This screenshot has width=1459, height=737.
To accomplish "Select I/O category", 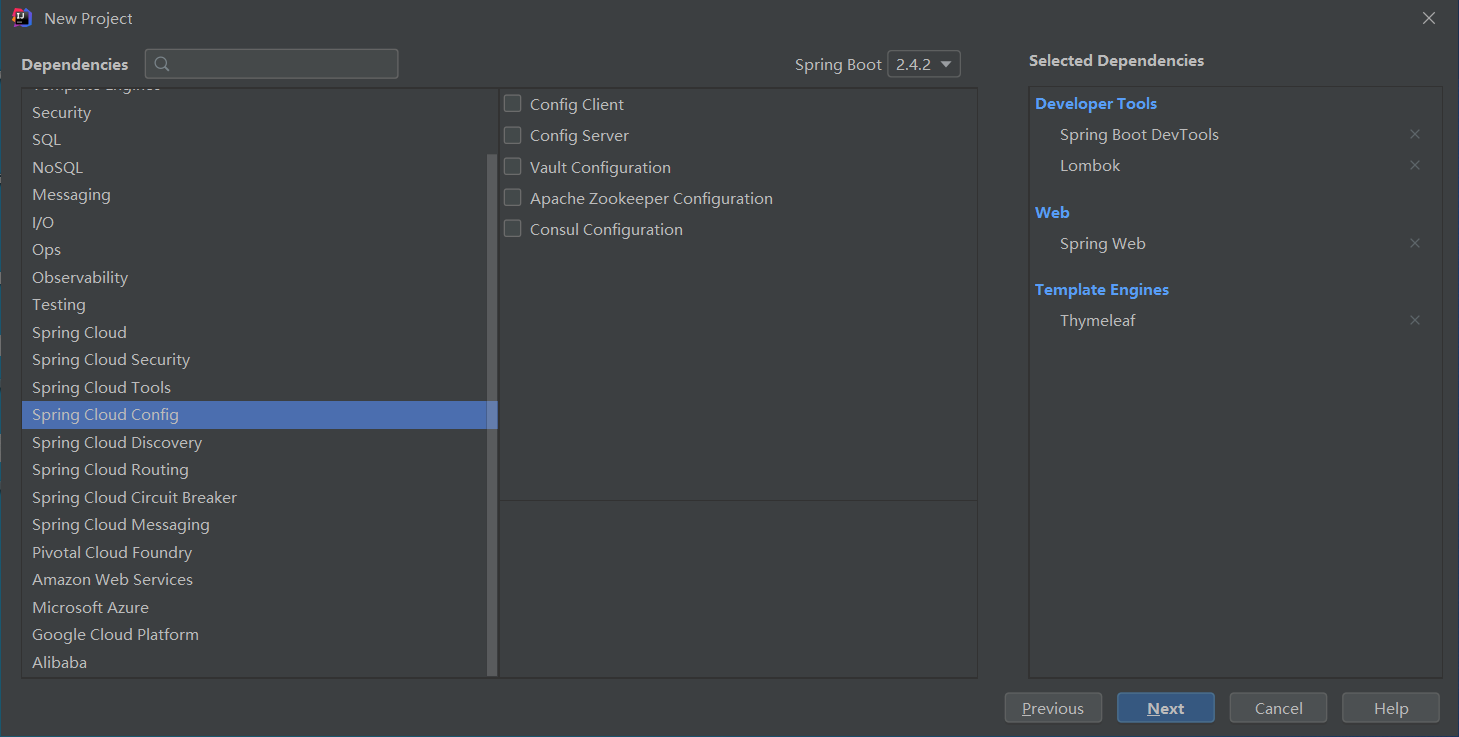I will [x=254, y=223].
